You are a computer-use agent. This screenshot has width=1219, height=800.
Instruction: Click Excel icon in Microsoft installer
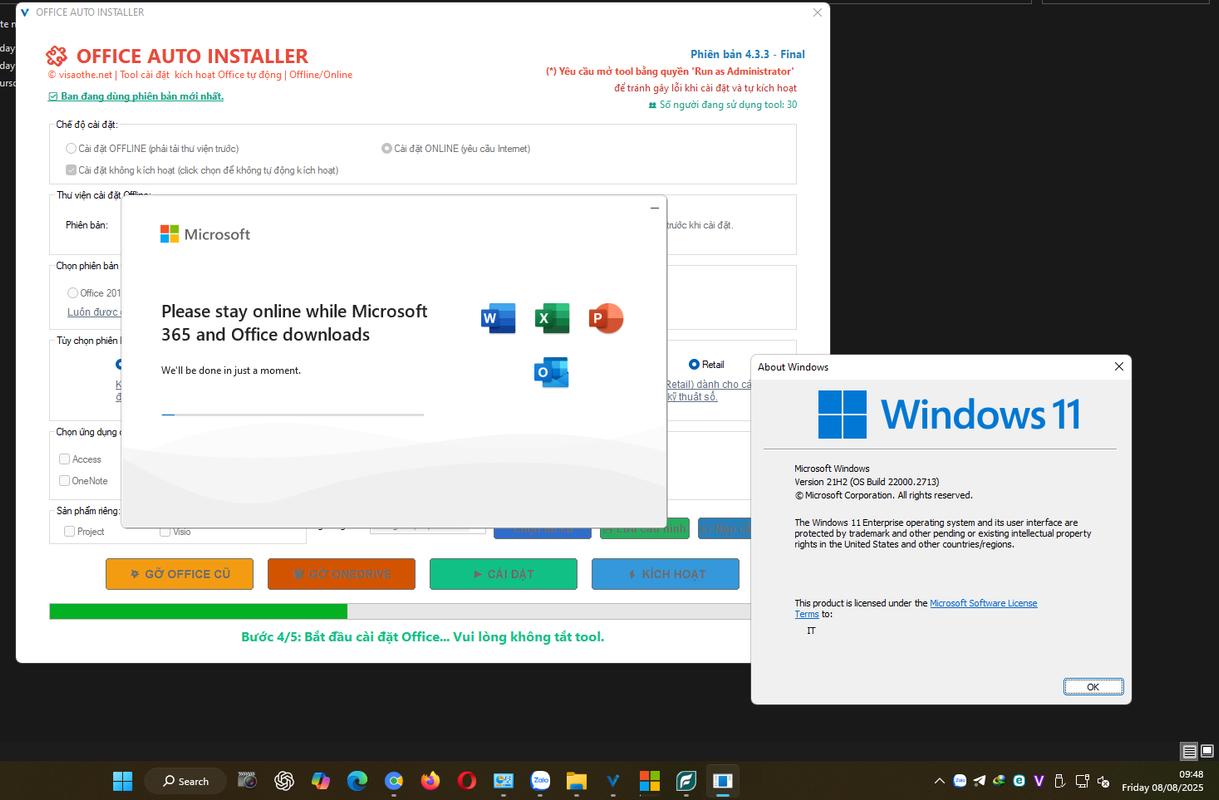552,318
